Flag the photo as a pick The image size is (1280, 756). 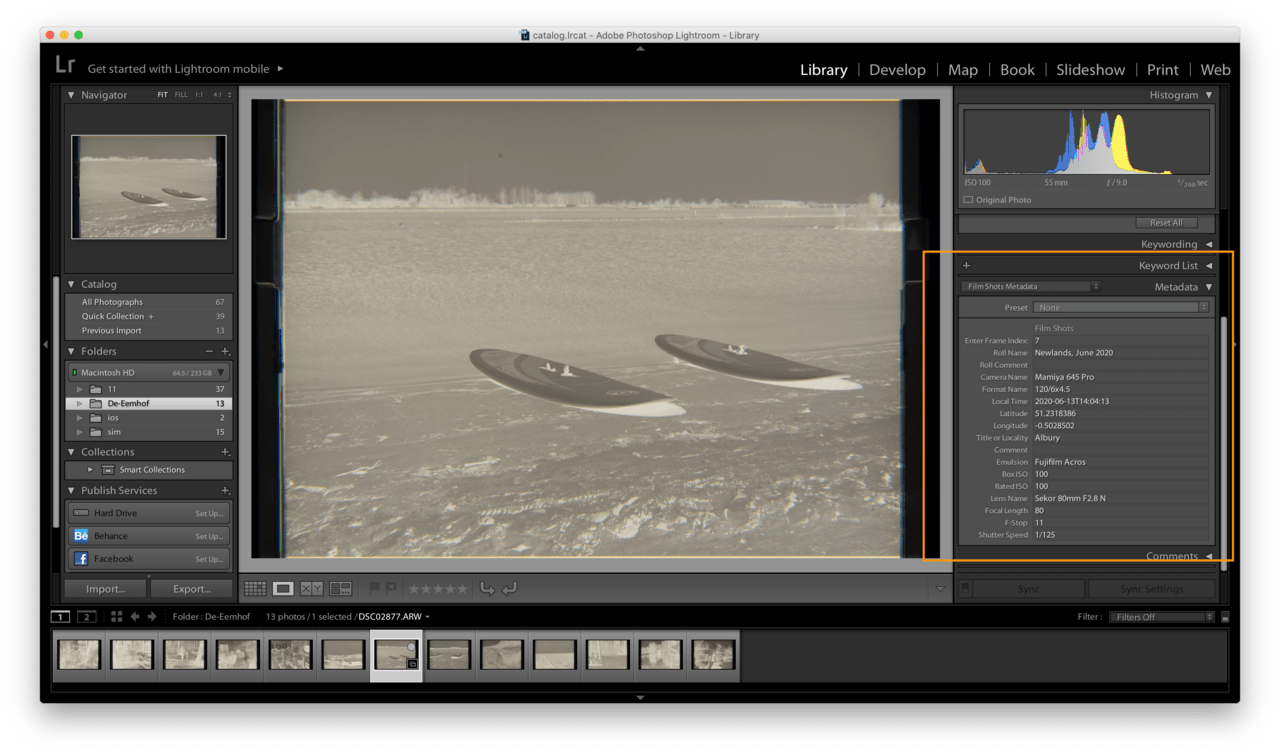[375, 588]
